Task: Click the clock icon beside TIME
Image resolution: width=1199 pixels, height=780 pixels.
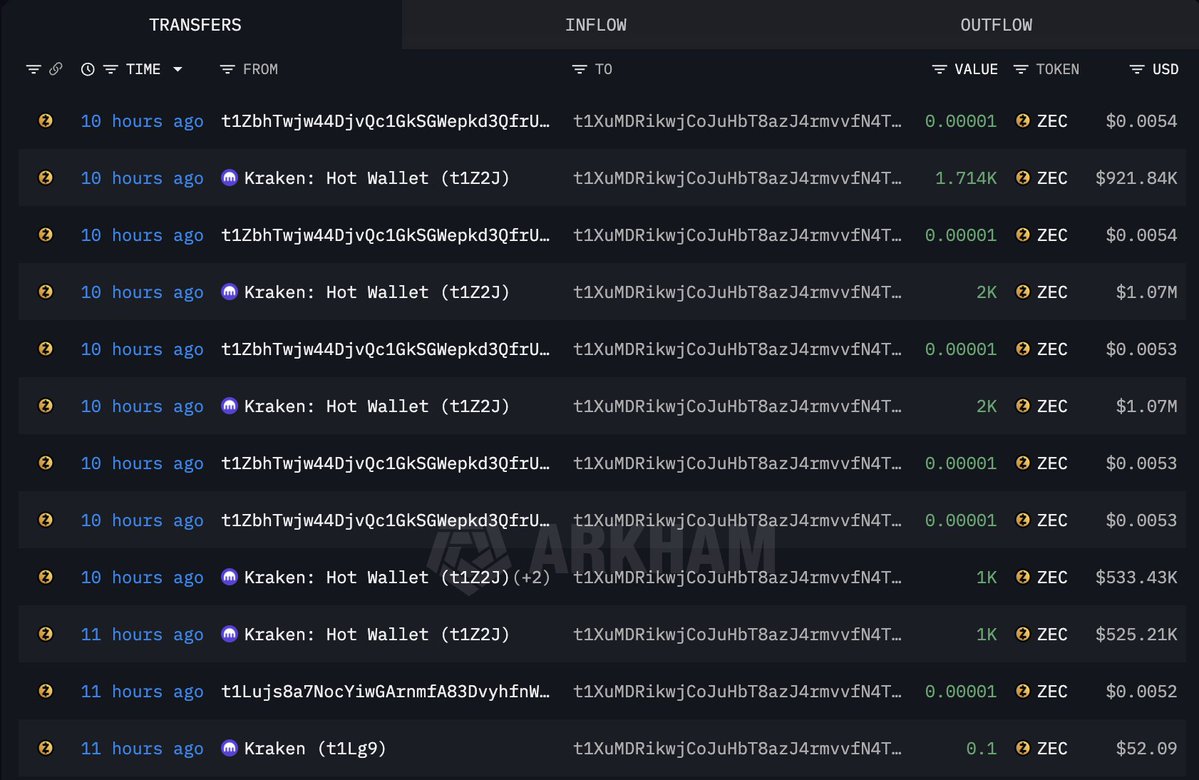Action: click(88, 69)
